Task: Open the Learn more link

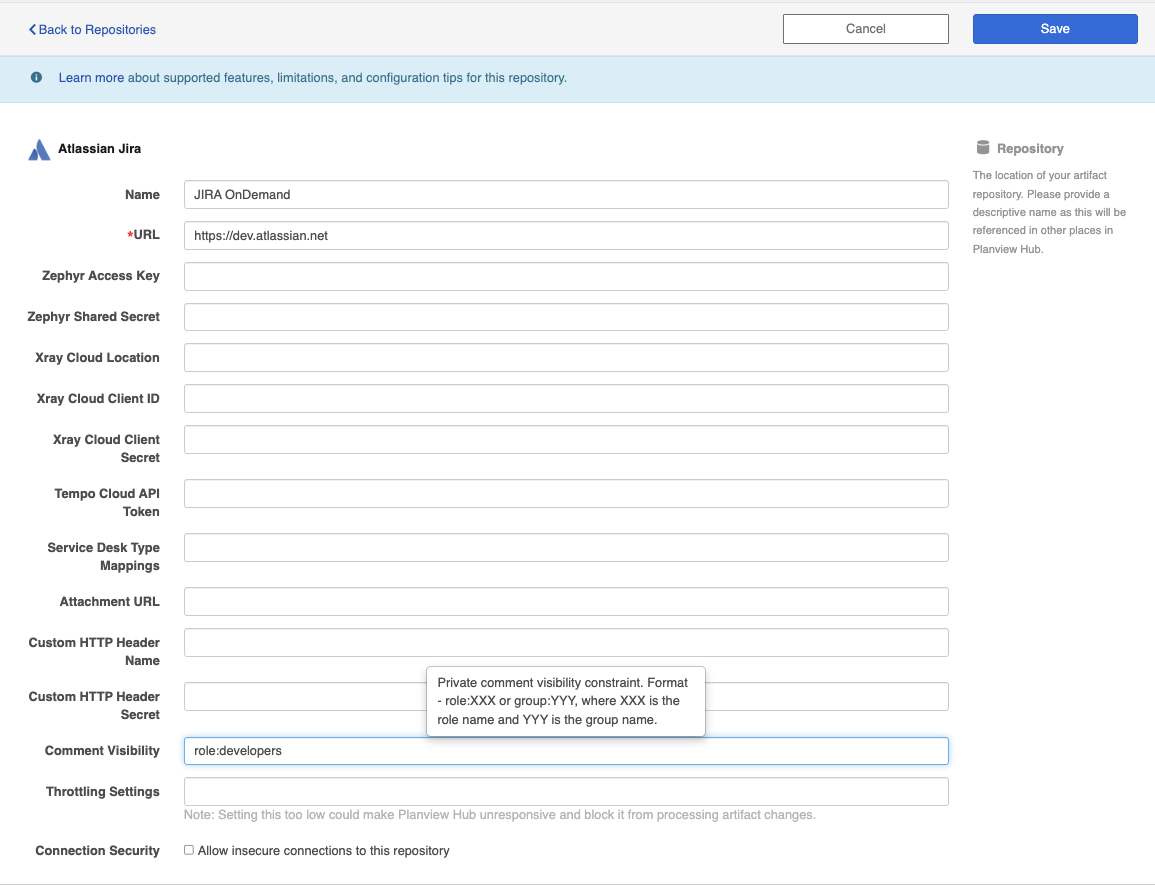Action: (91, 78)
